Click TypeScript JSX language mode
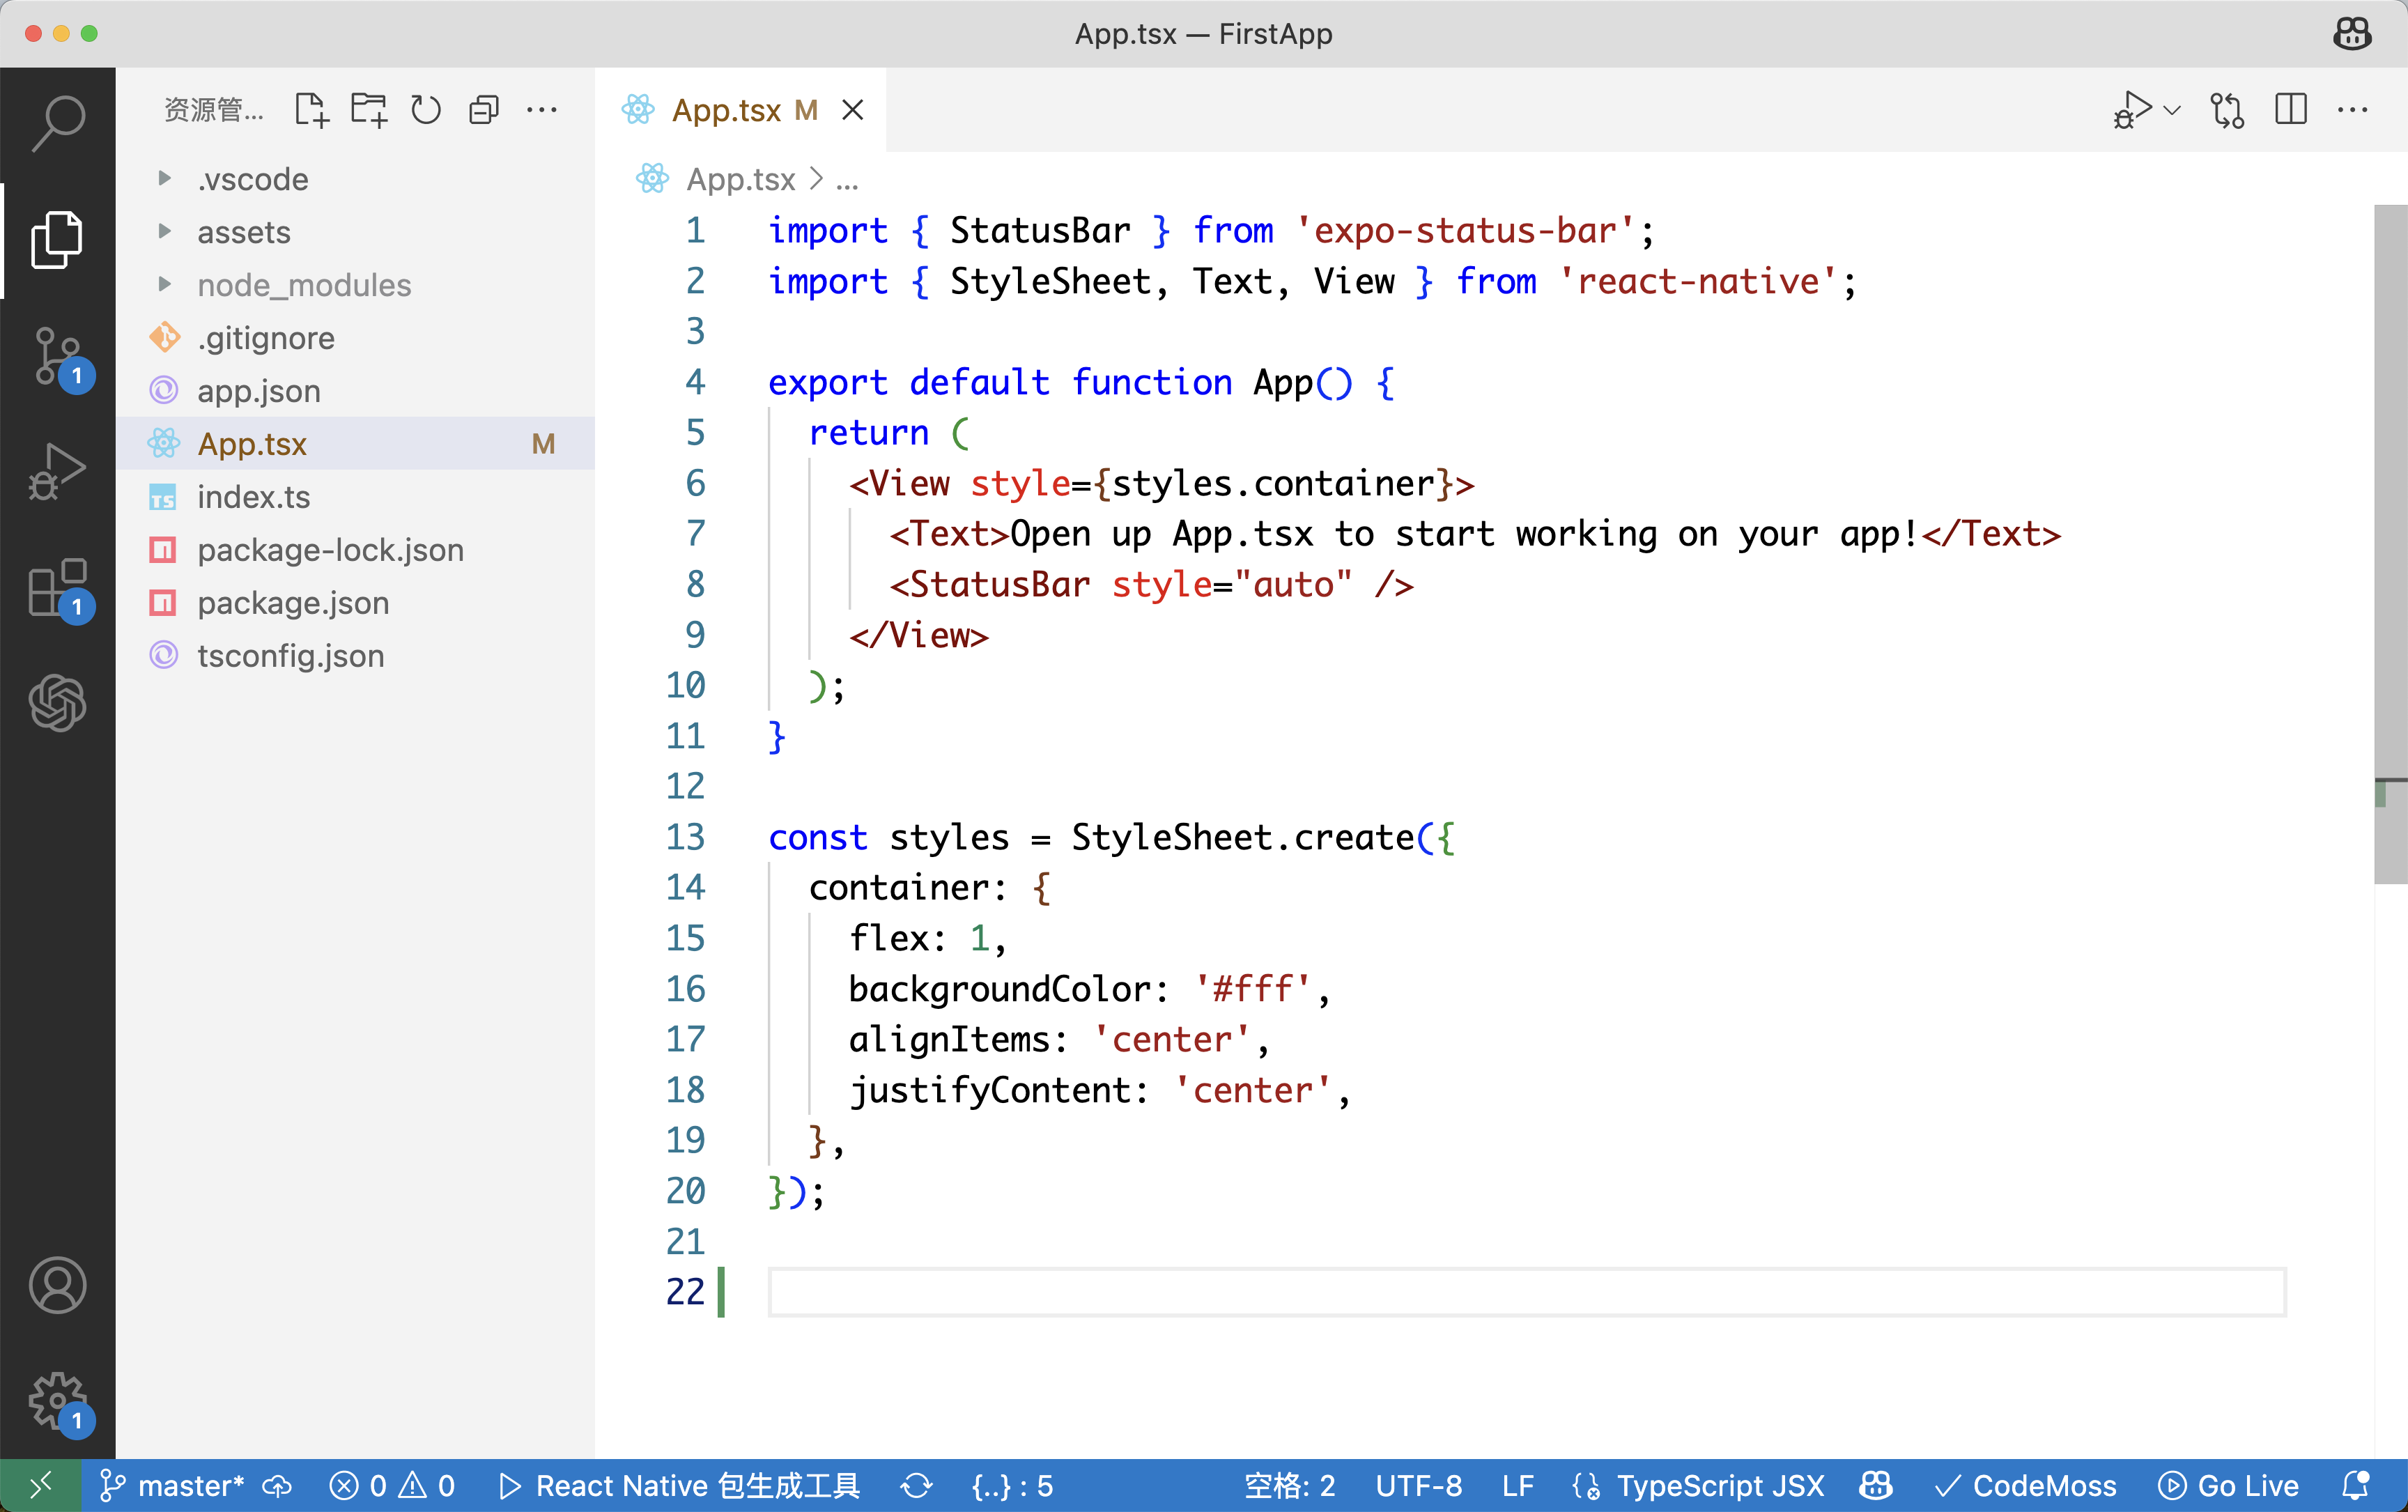 [1720, 1486]
